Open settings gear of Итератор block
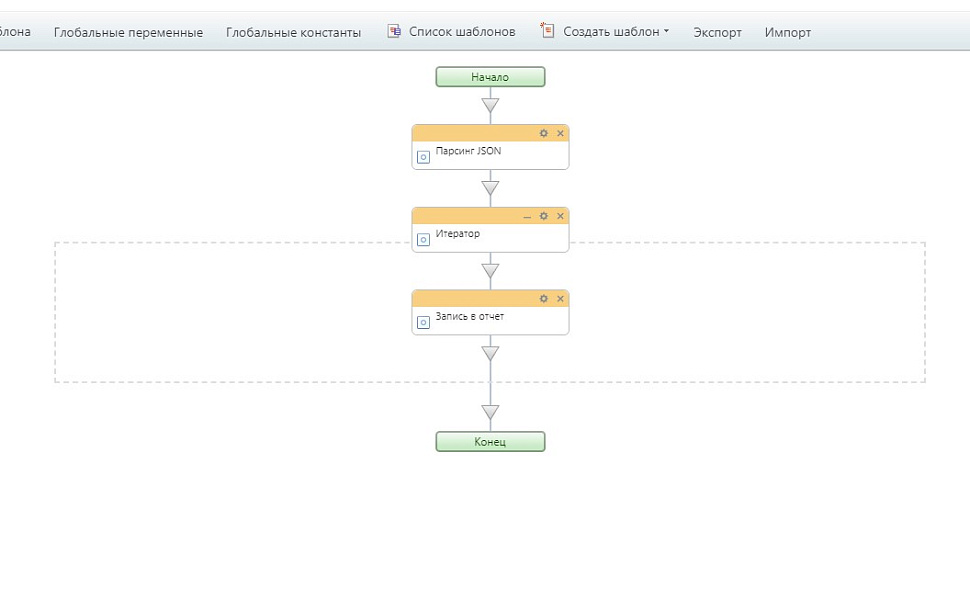Viewport: 970px width, 600px height. pyautogui.click(x=544, y=216)
